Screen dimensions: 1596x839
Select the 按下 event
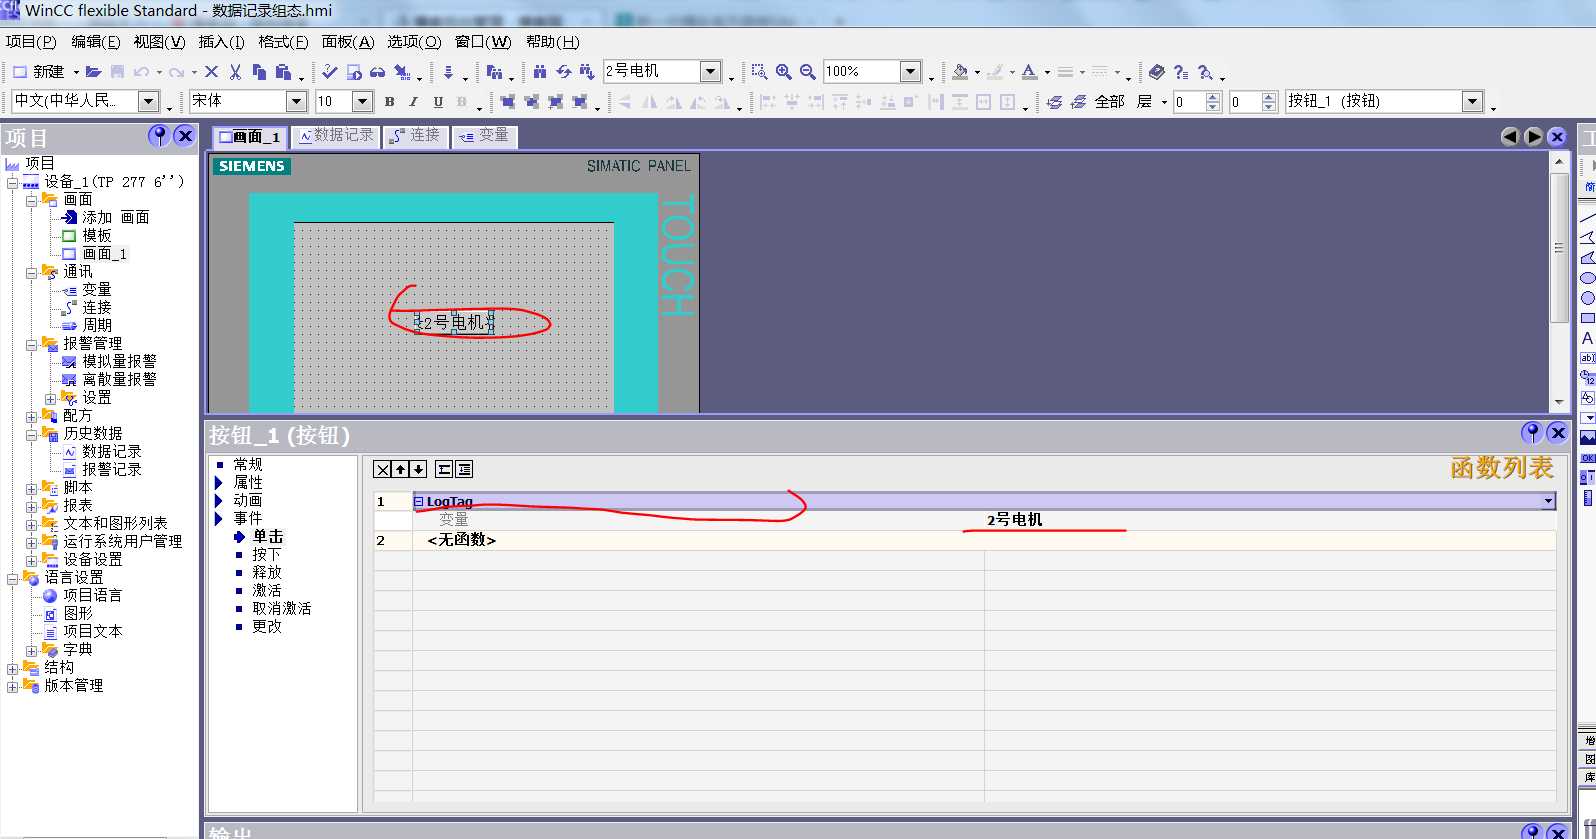[x=266, y=554]
